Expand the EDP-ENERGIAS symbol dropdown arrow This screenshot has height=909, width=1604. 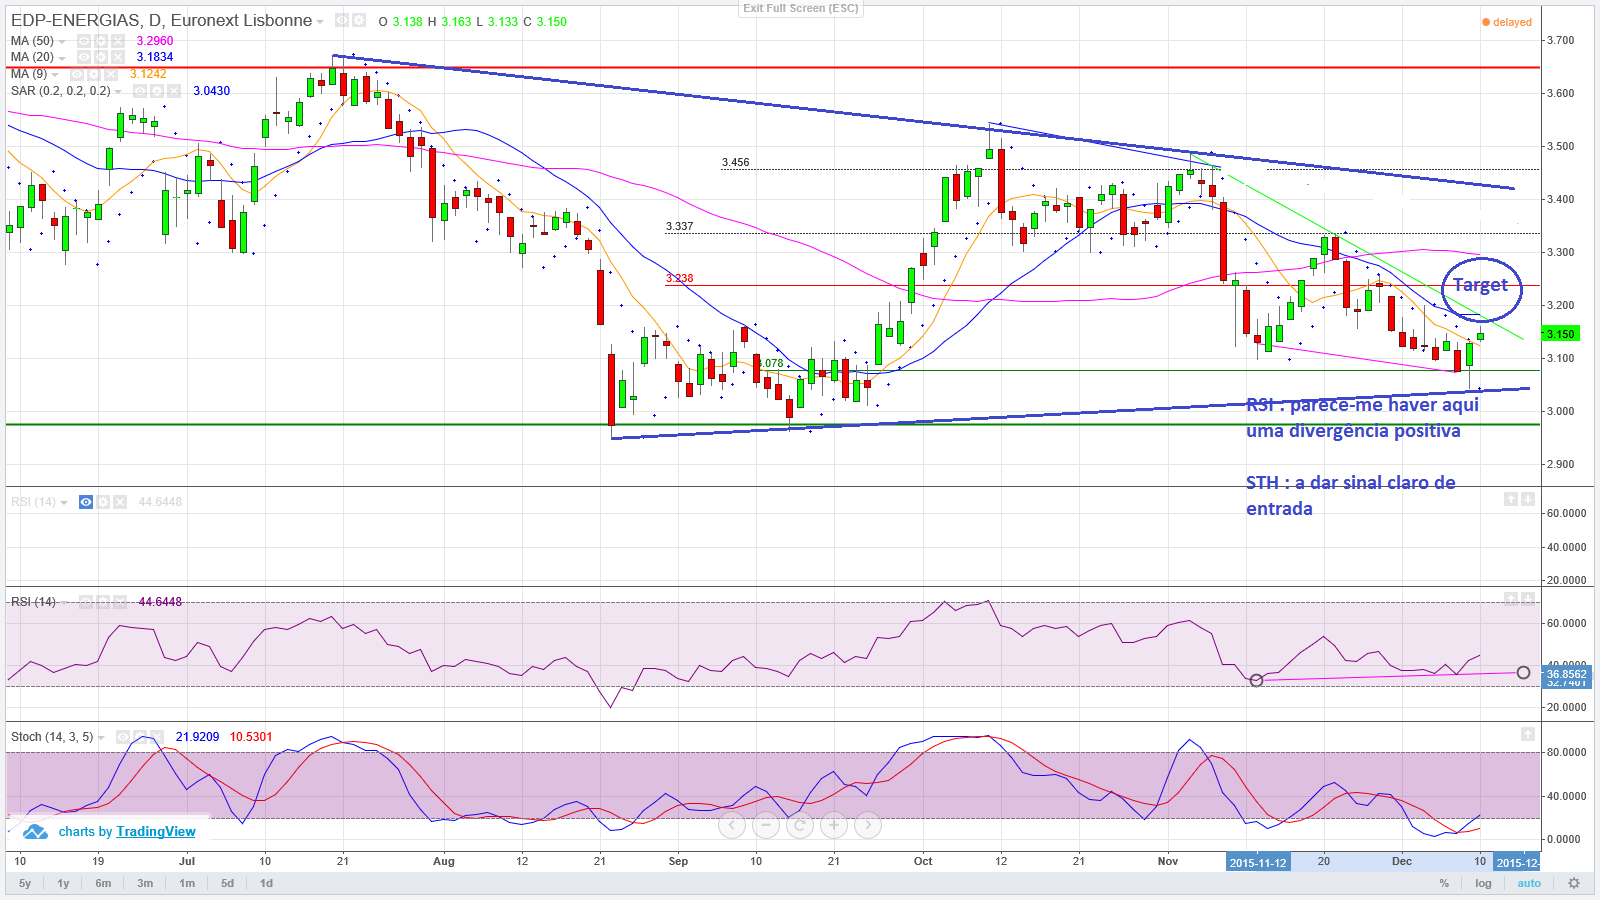(x=320, y=22)
